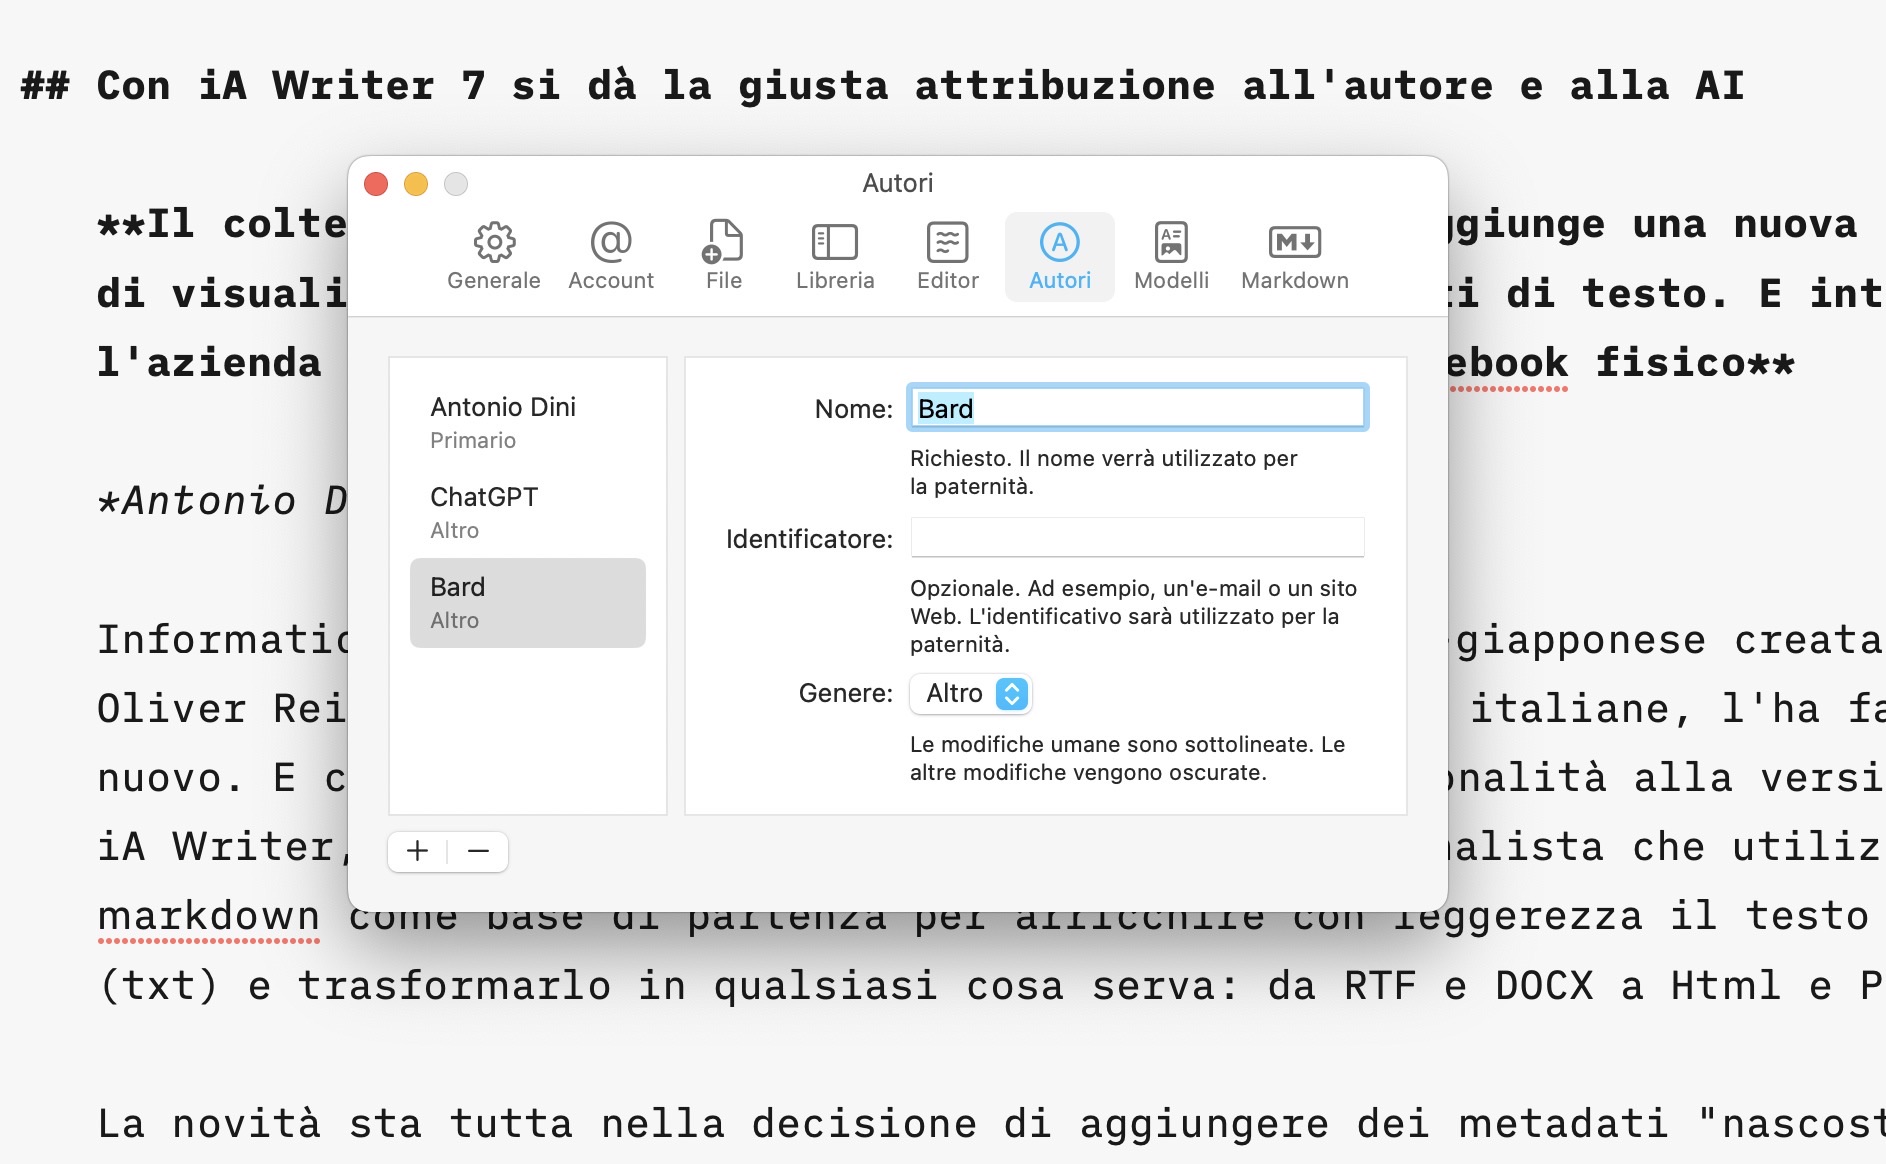Click the underlined word 'markdown' in the editor
1886x1164 pixels.
[x=209, y=916]
